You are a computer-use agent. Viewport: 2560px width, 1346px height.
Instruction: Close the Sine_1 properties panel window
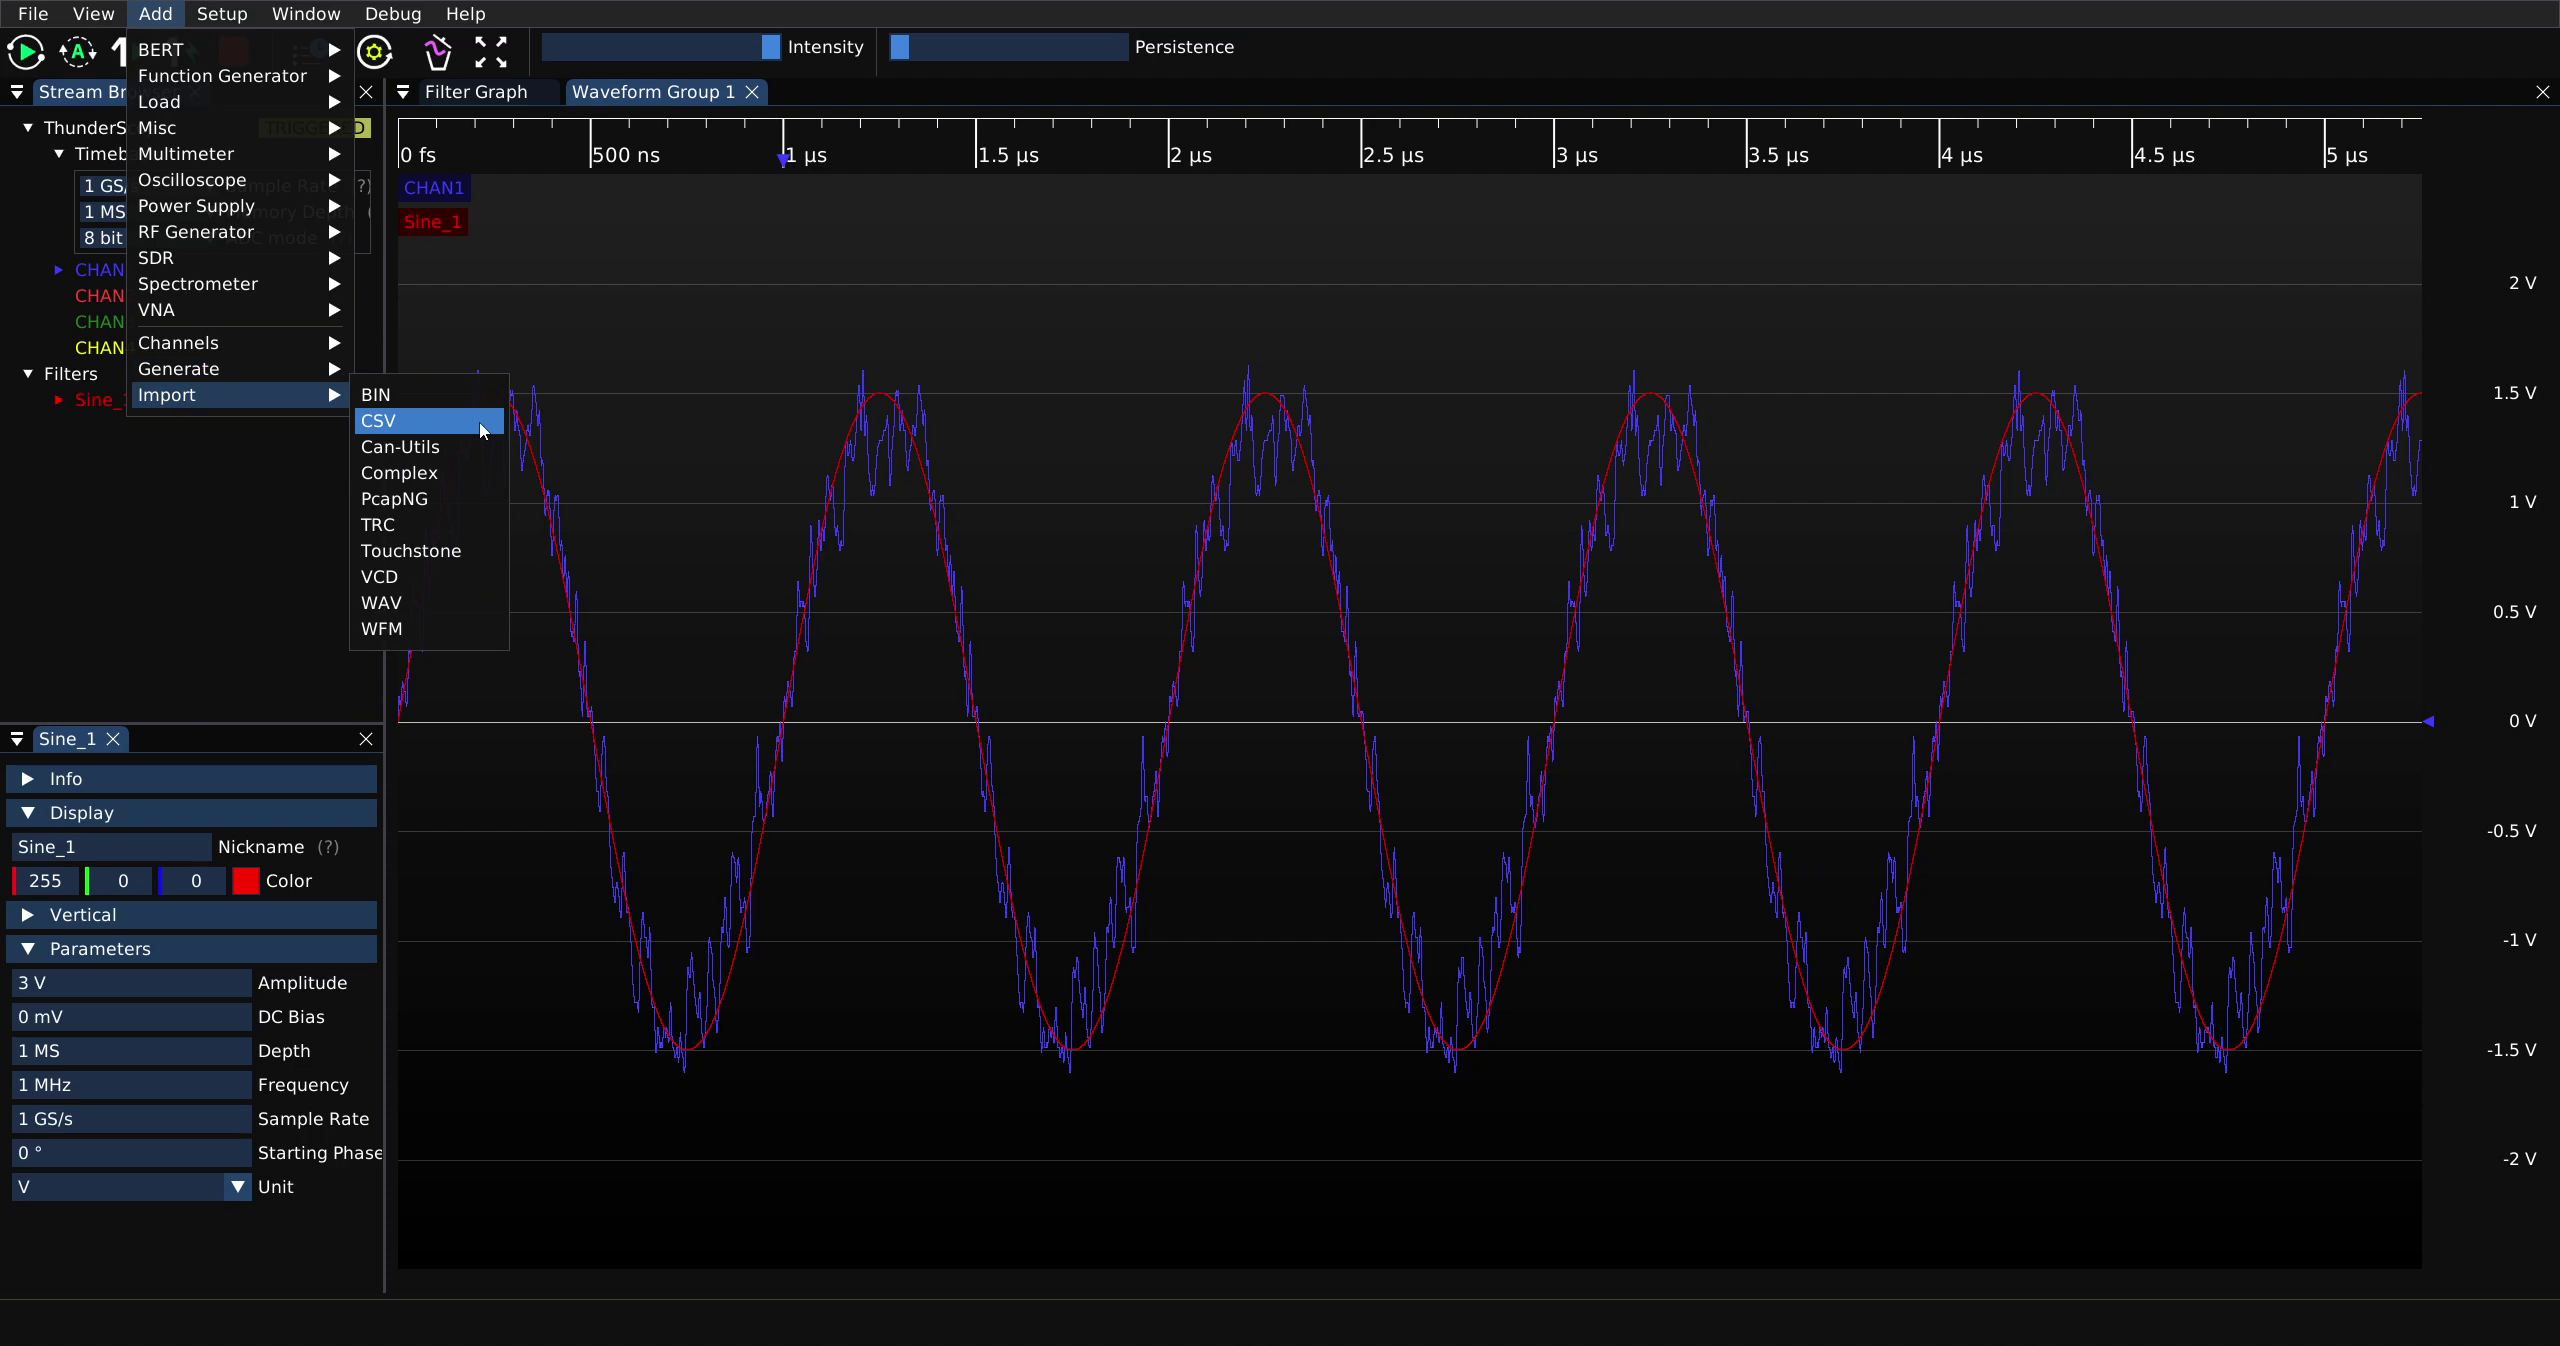tap(366, 739)
